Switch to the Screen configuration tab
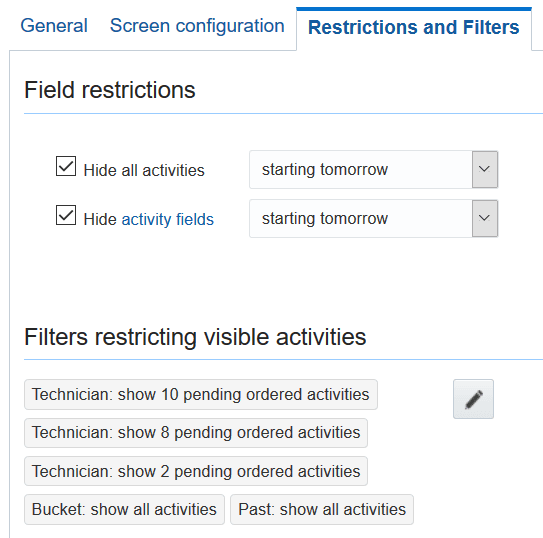Viewport: 543px width, 538px height. point(197,26)
